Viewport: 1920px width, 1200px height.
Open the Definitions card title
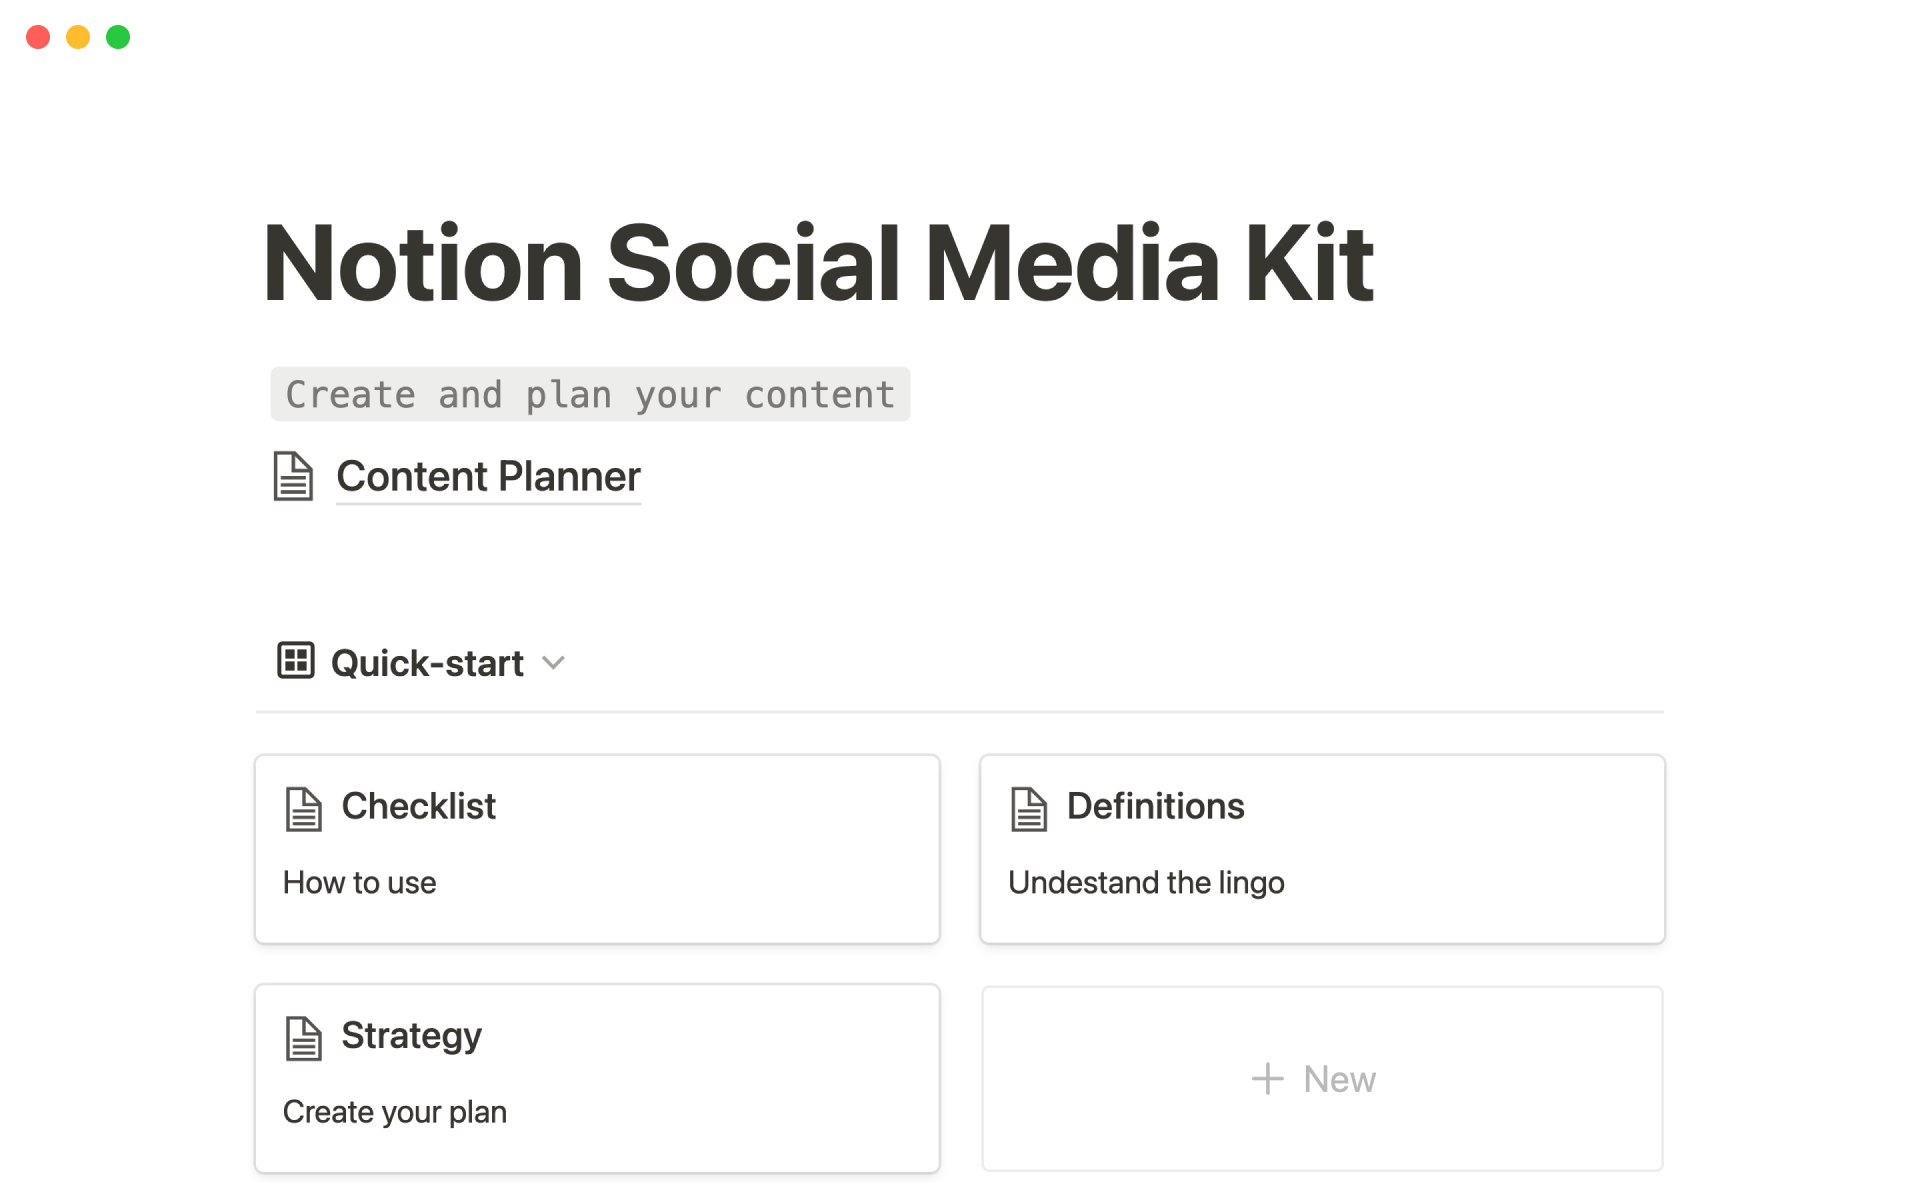pyautogui.click(x=1155, y=806)
